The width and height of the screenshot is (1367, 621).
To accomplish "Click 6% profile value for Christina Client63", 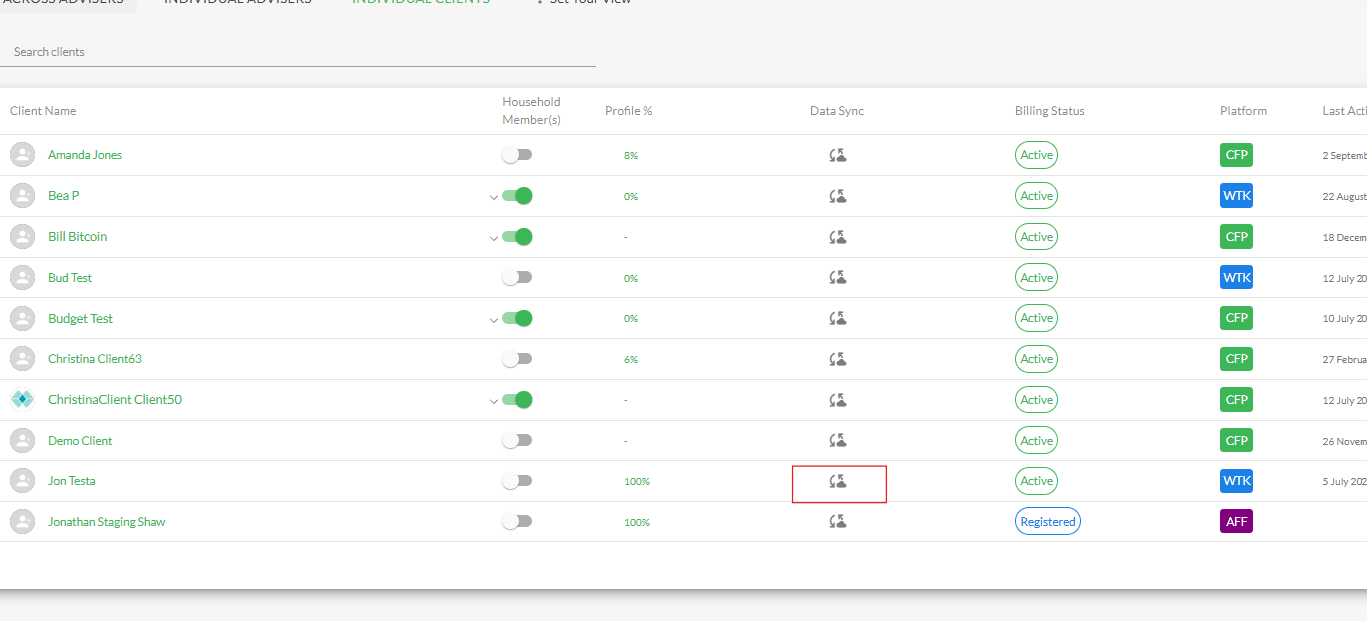I will coord(631,360).
